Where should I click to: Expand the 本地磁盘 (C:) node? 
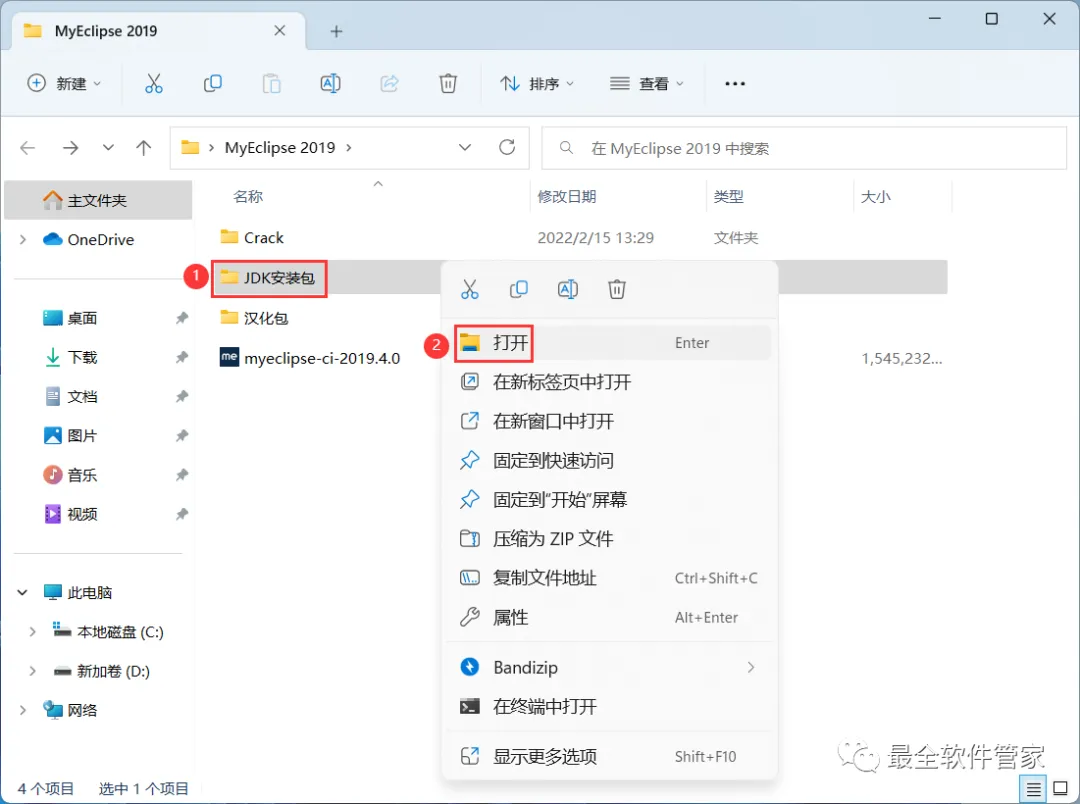point(32,632)
